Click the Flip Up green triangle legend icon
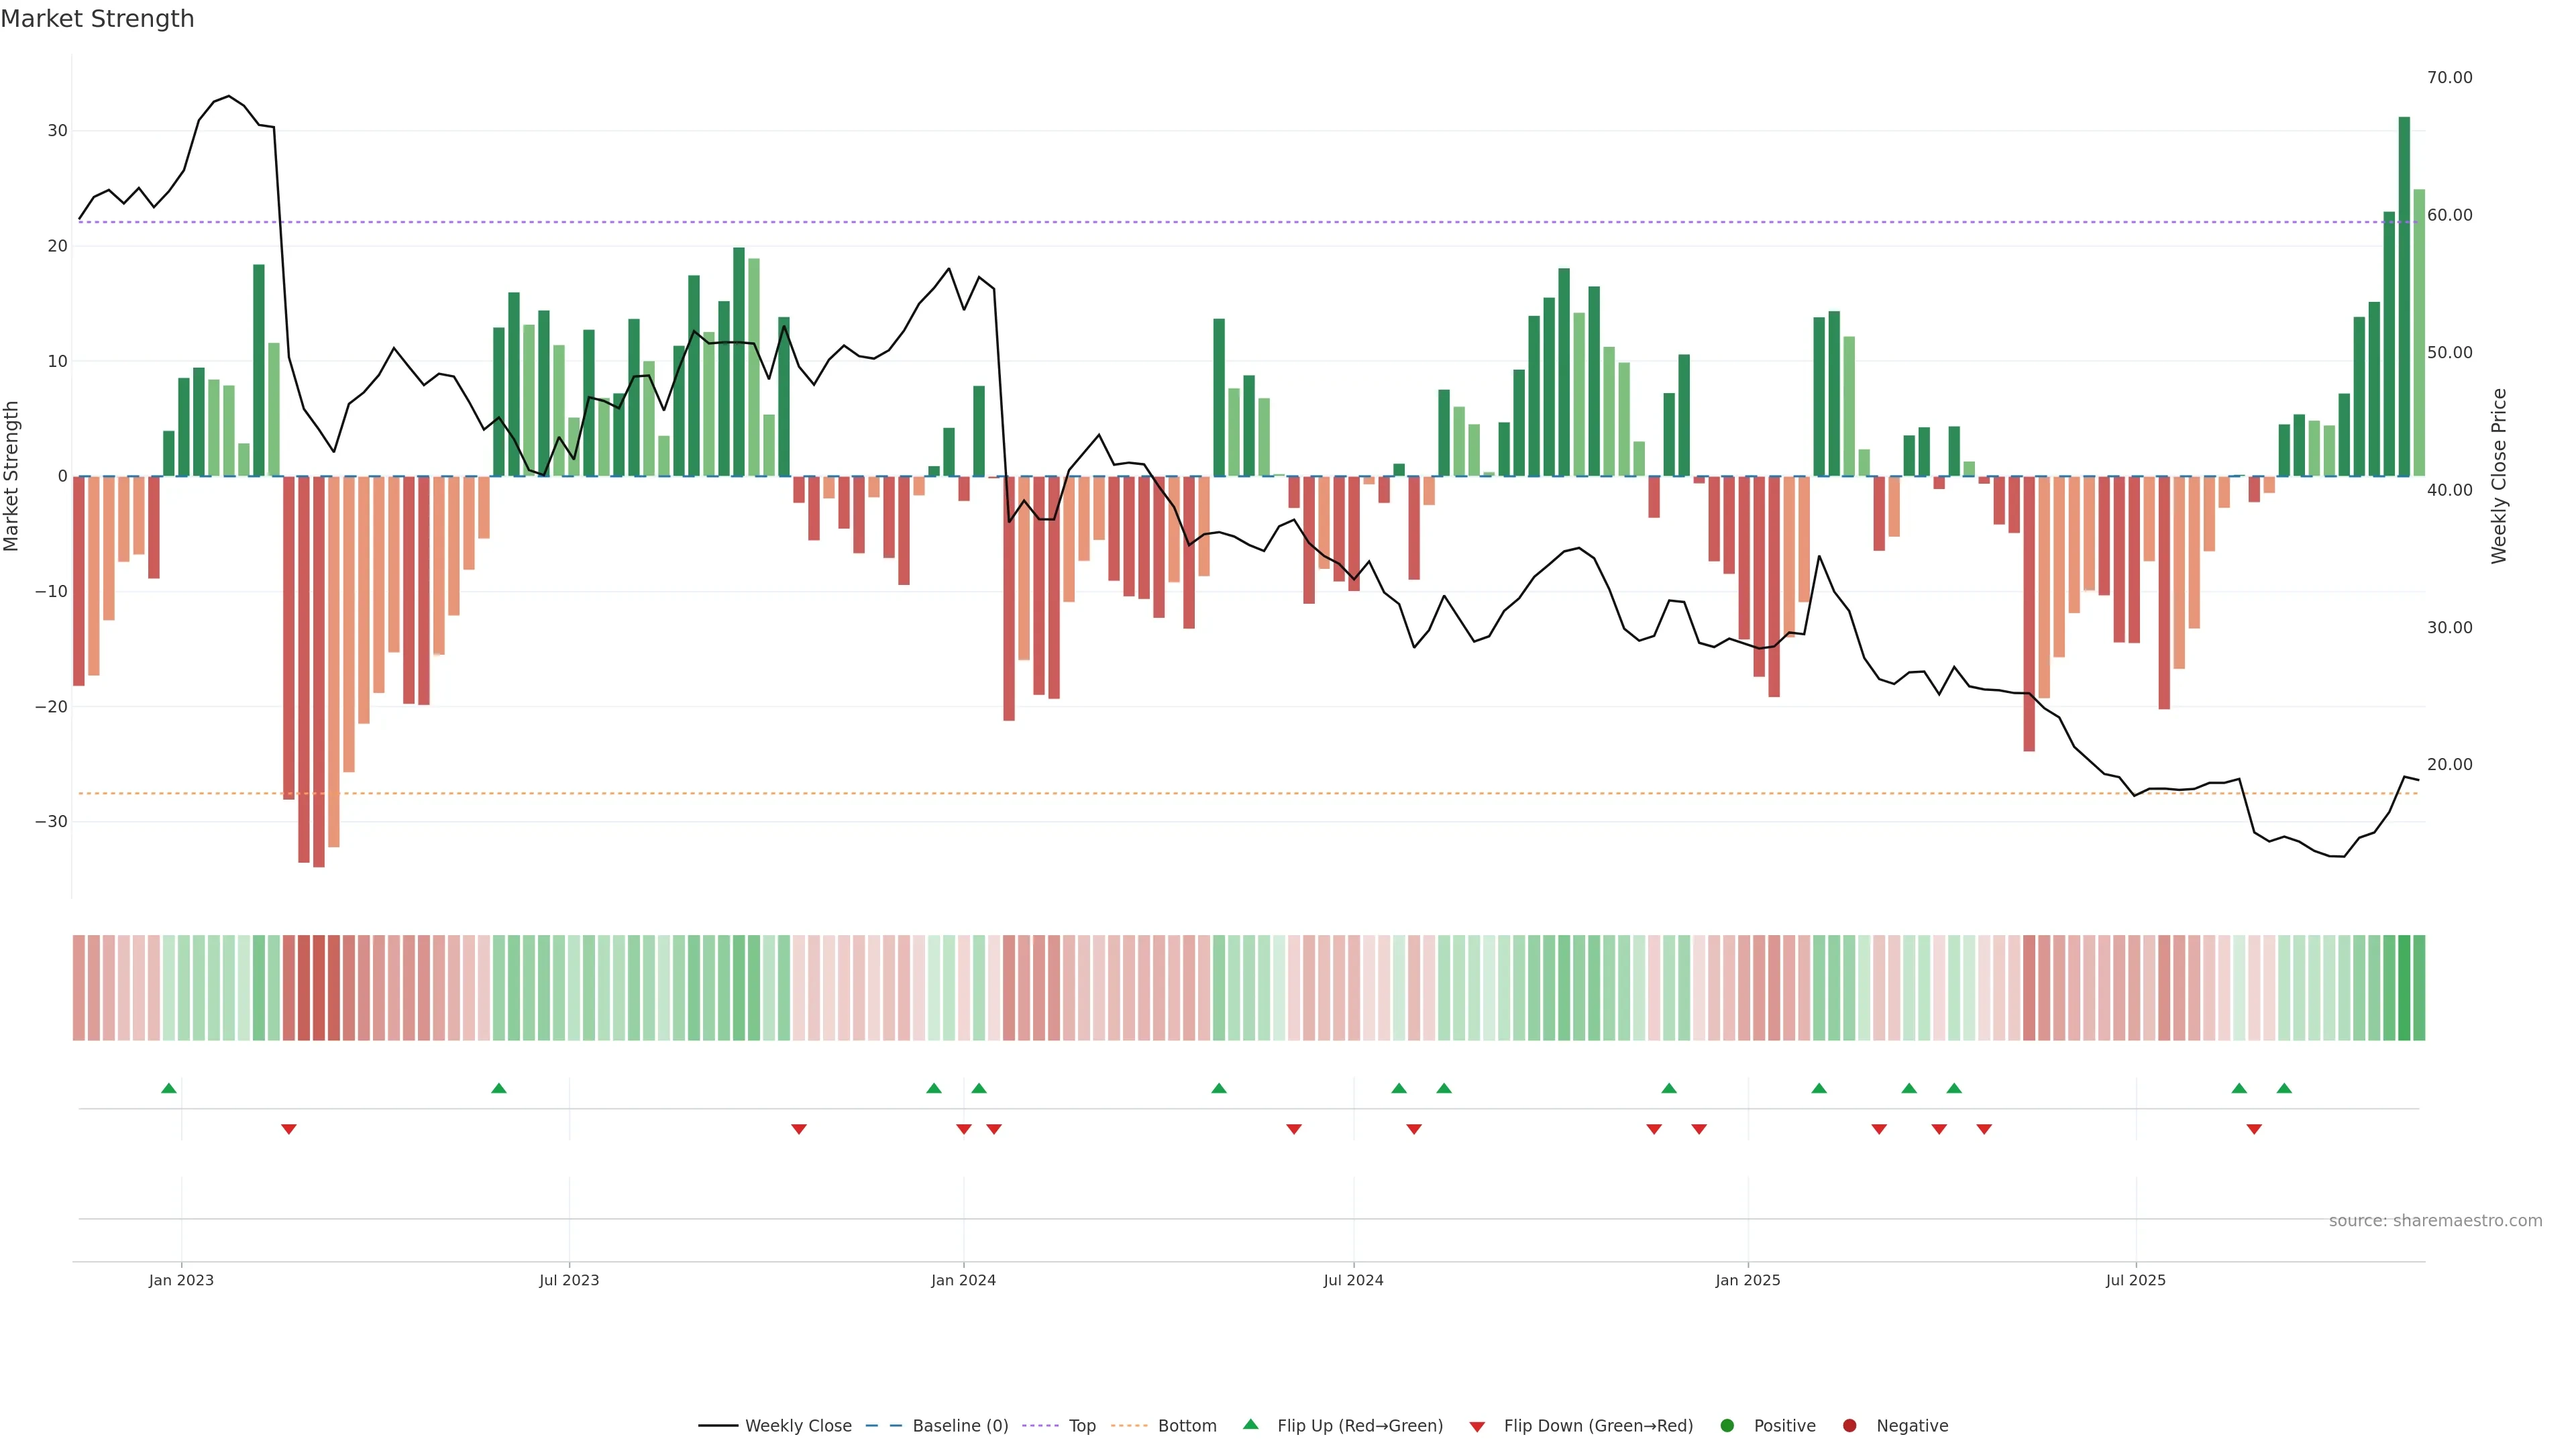The image size is (2576, 1449). click(x=1250, y=1424)
